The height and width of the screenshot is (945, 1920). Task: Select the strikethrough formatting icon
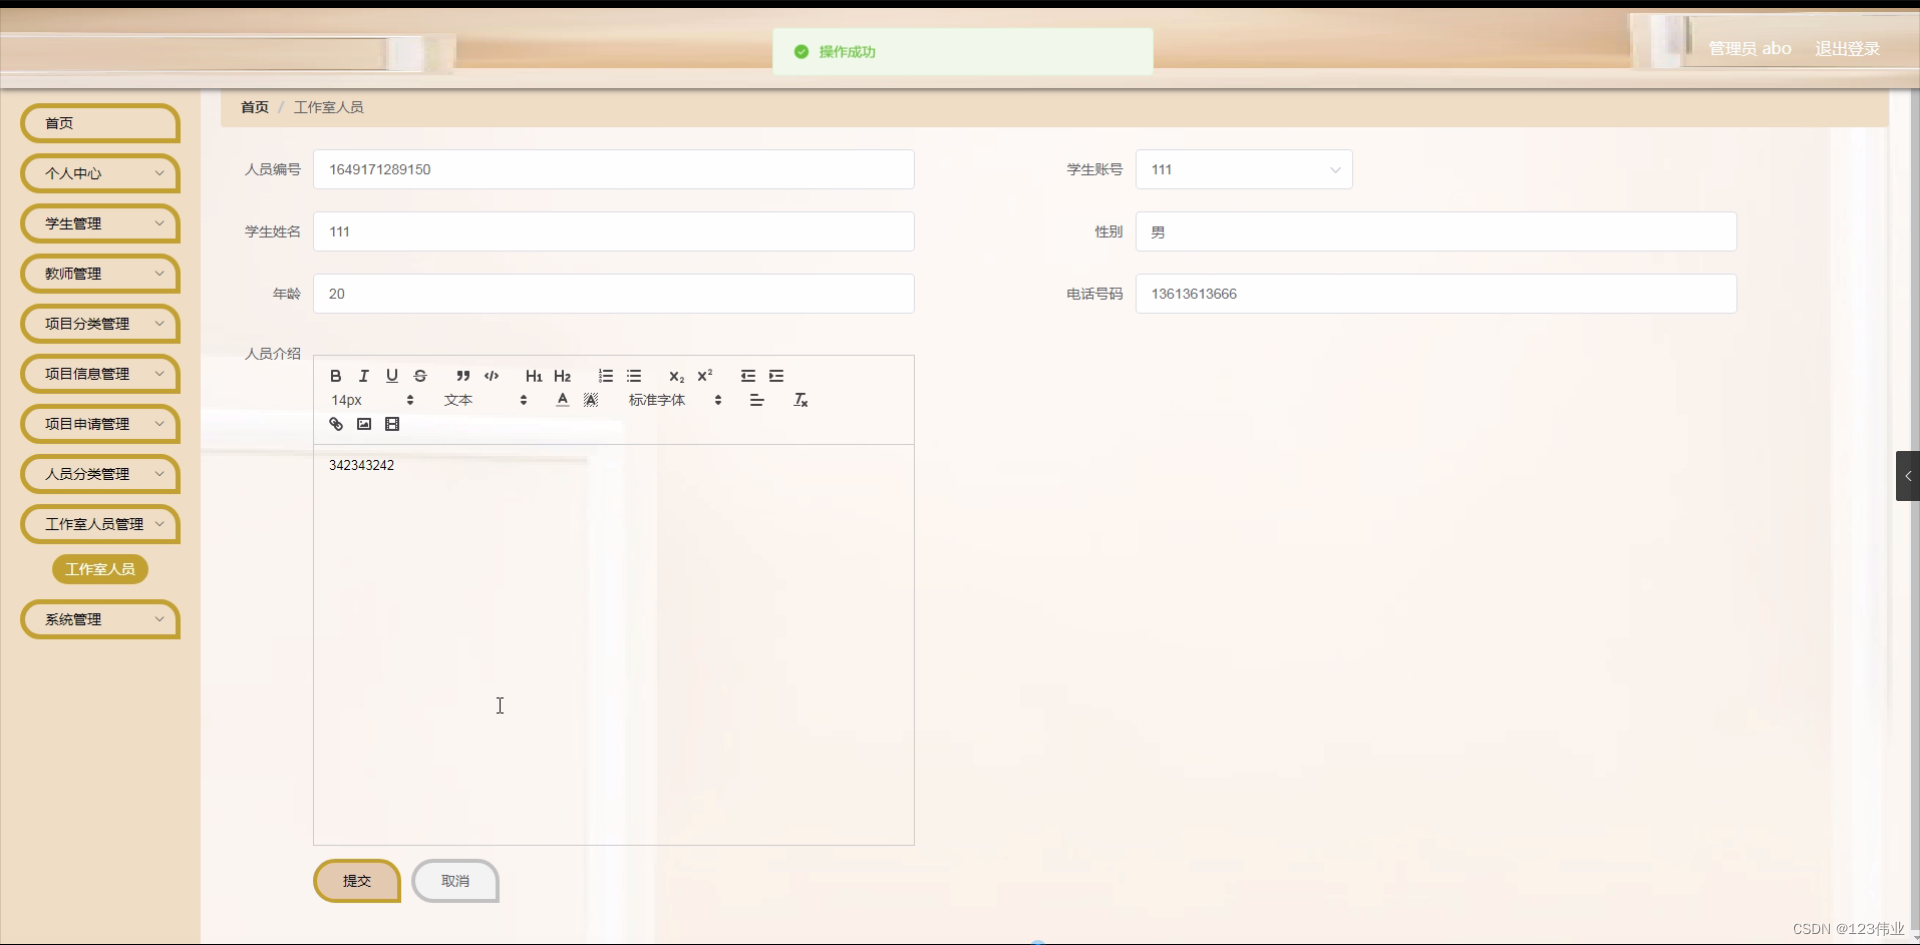[x=420, y=376]
